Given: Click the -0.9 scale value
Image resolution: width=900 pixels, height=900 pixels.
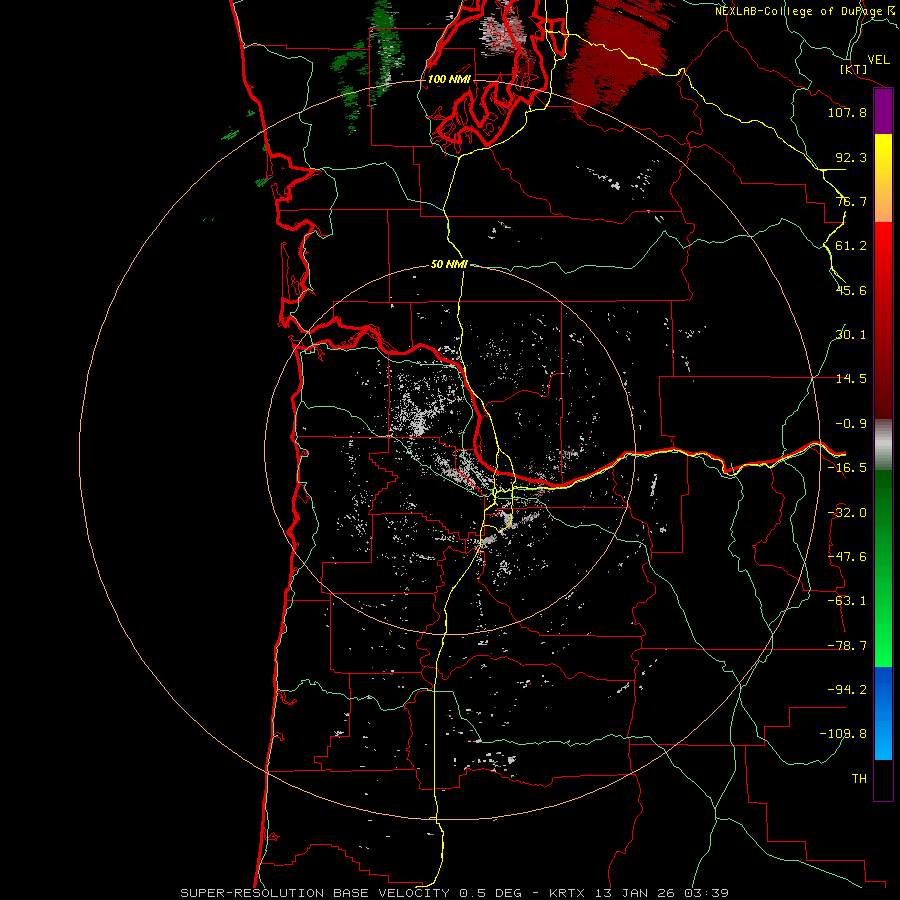Looking at the screenshot, I should click(851, 424).
